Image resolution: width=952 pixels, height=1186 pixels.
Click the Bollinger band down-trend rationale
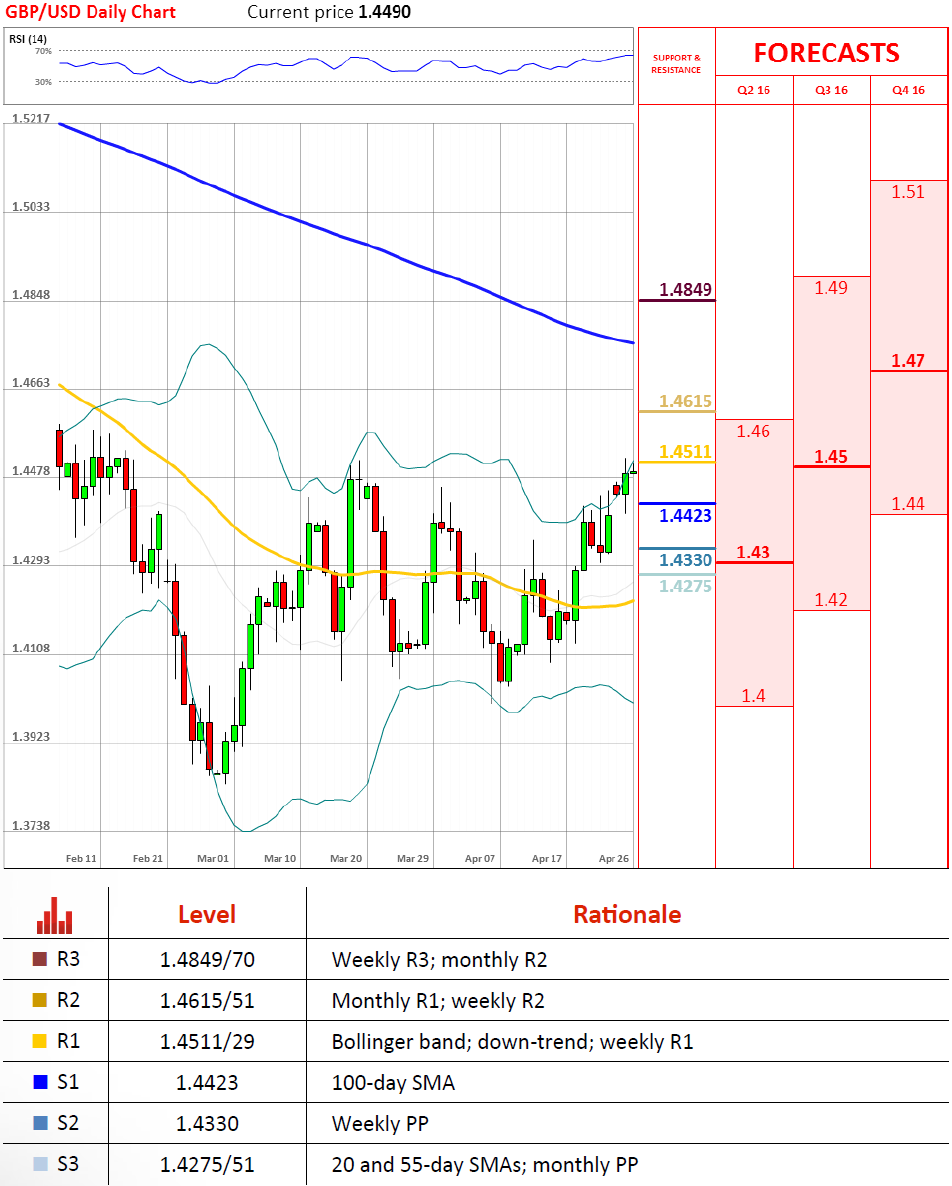513,1042
